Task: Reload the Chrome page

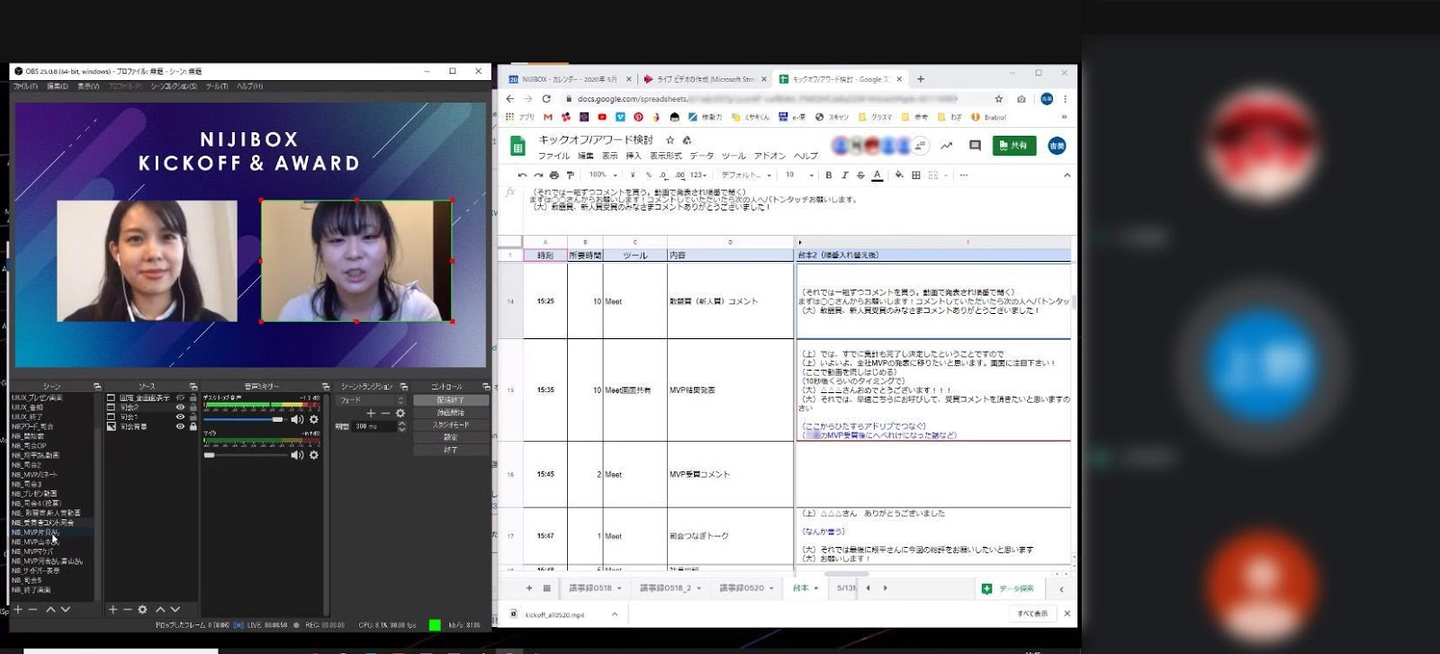Action: 547,99
